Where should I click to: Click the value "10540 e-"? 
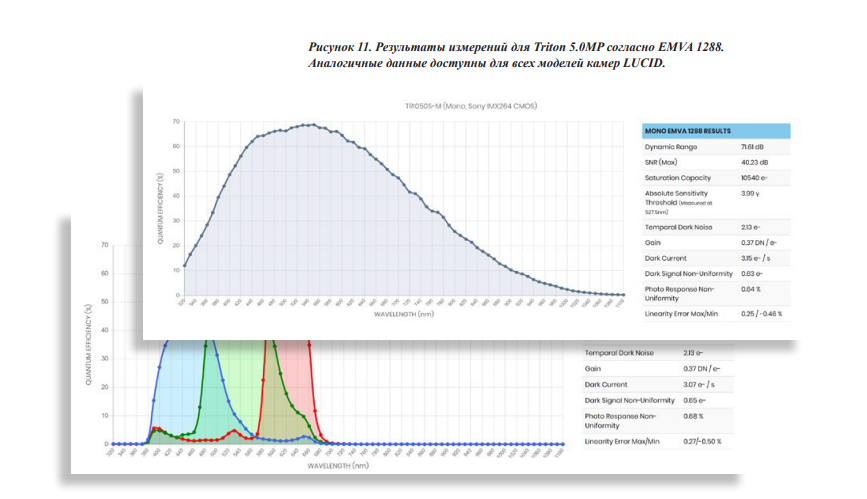[754, 178]
